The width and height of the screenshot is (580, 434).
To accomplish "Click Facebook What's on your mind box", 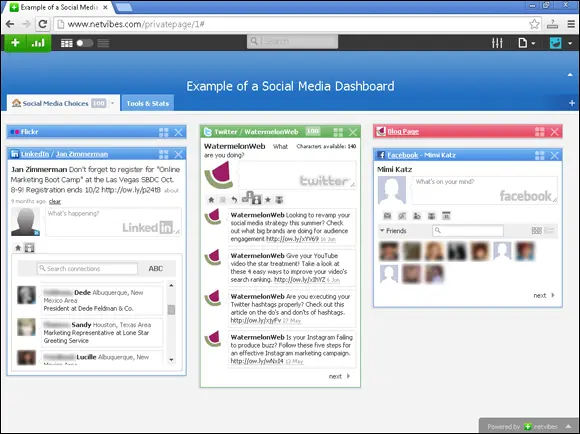I will 485,190.
